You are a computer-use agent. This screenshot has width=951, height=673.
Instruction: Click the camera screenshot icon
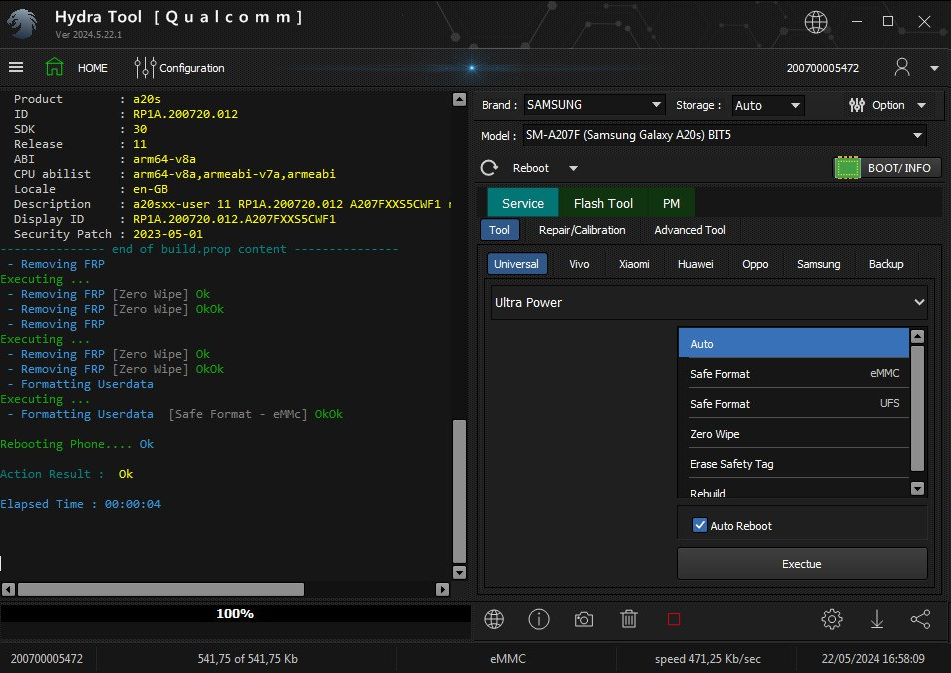[583, 620]
